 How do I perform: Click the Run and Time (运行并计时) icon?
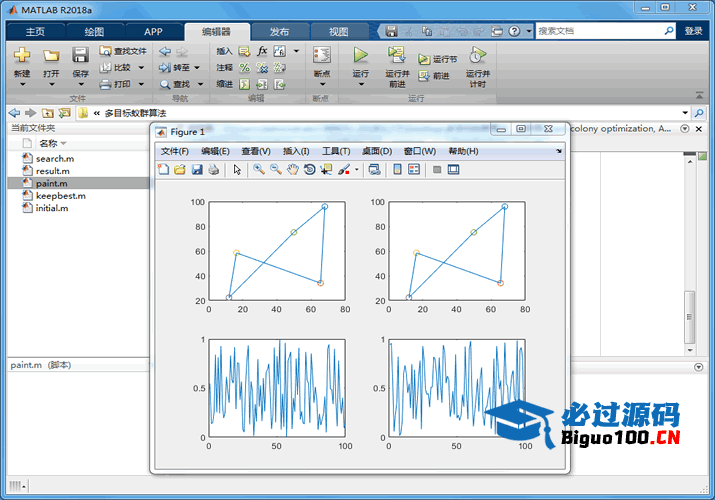click(477, 56)
